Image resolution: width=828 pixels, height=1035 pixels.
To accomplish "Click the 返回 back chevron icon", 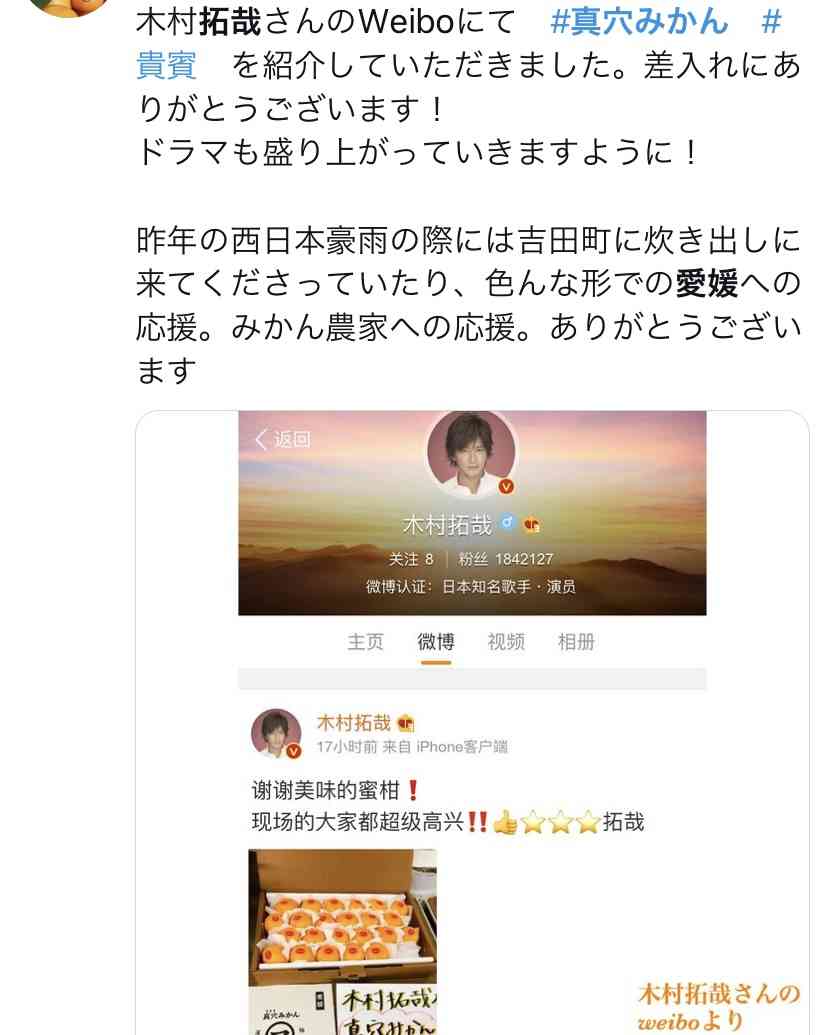I will click(261, 439).
